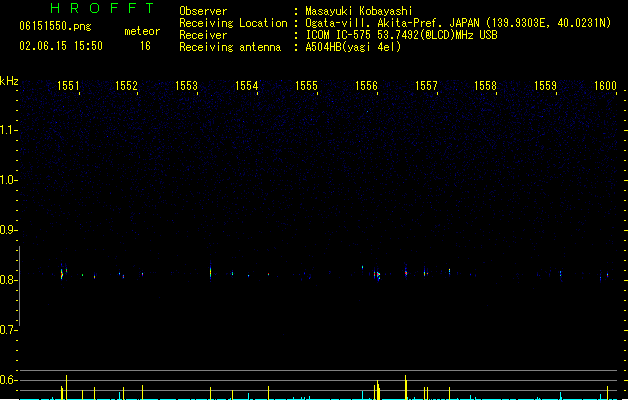This screenshot has height=400, width=629.
Task: Click the date stamp 02.06.15 15:50
Action: coord(61,46)
